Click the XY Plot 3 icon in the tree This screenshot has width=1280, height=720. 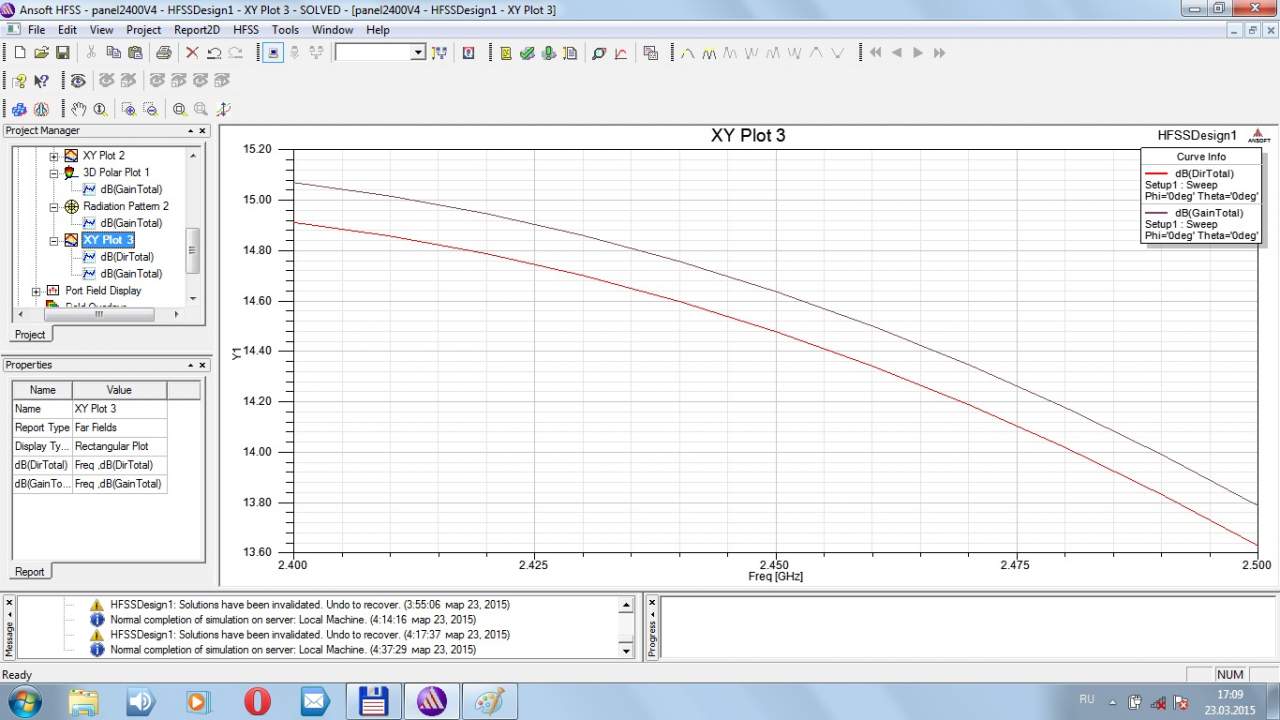click(x=71, y=240)
